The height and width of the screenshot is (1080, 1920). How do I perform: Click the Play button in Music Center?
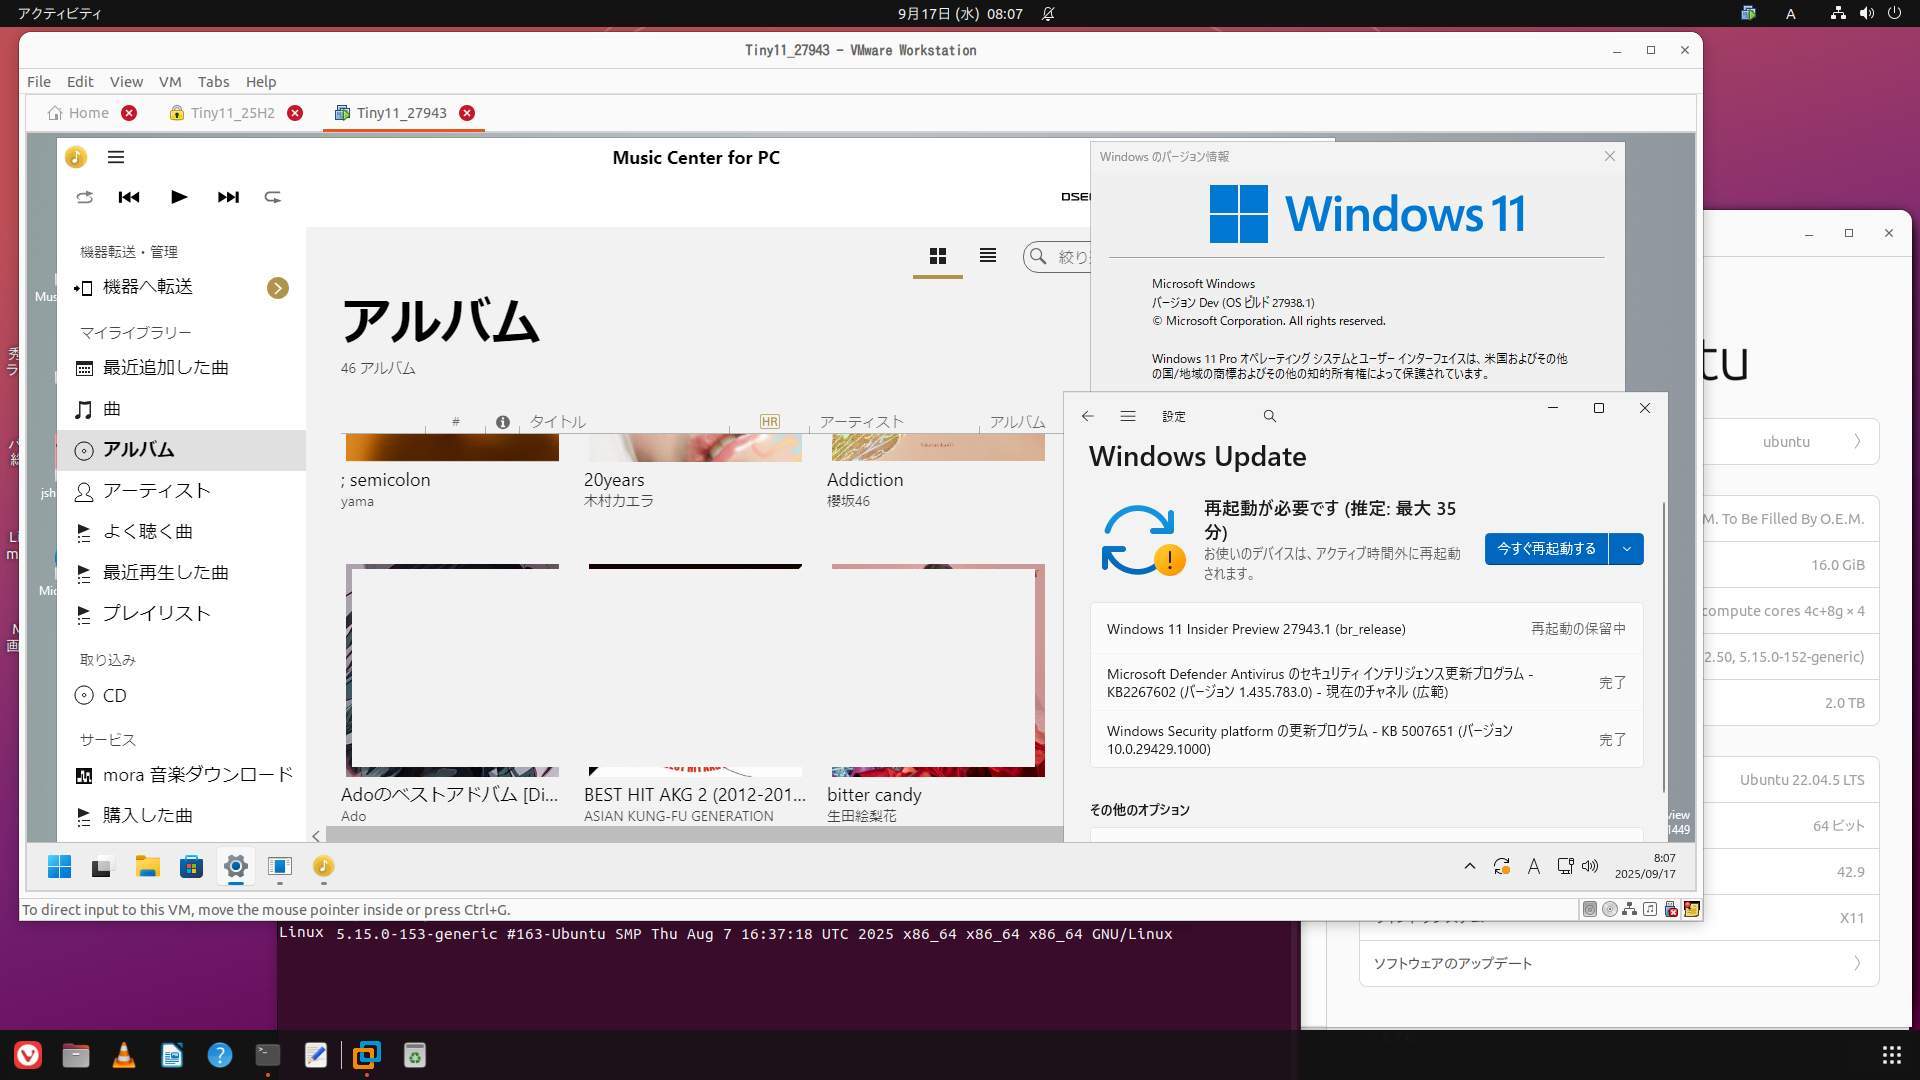tap(179, 197)
